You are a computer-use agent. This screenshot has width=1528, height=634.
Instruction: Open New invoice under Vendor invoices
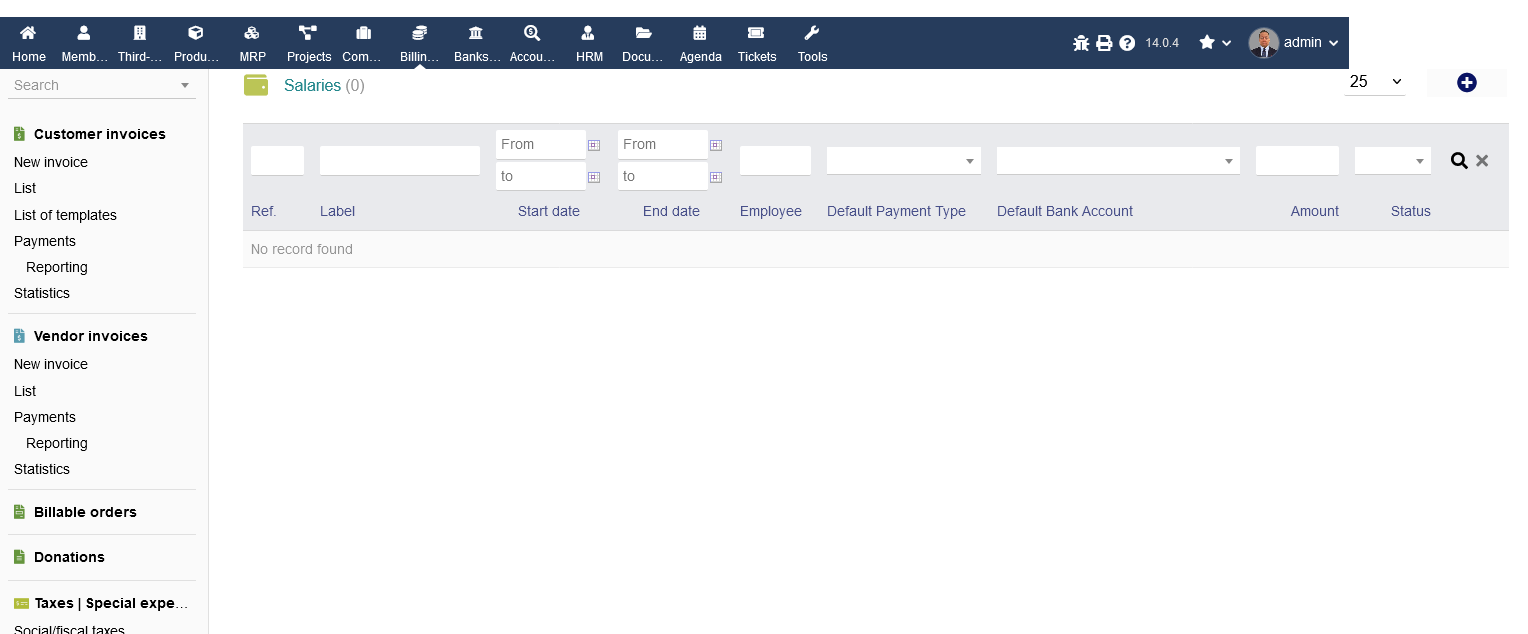point(51,364)
